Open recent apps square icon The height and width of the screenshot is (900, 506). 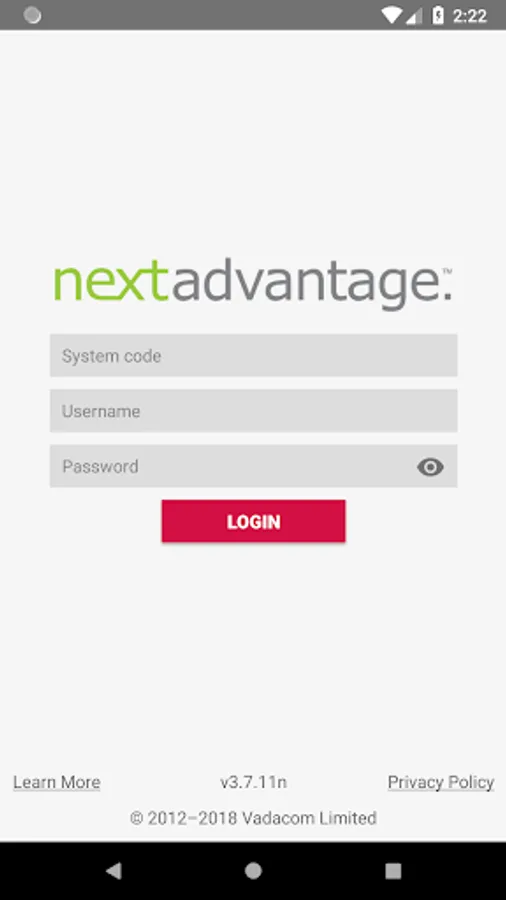click(393, 871)
